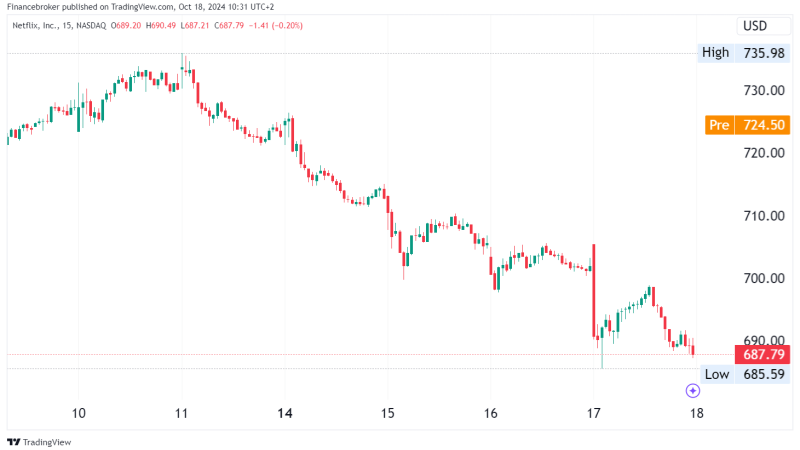Click the 15 interval indicator in legend

67,26
